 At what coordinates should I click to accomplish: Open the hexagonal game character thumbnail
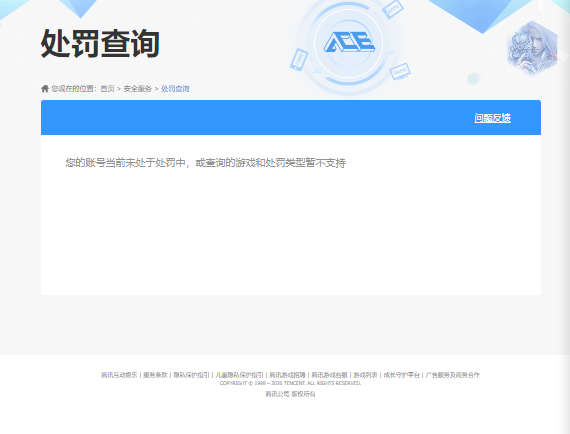click(532, 48)
